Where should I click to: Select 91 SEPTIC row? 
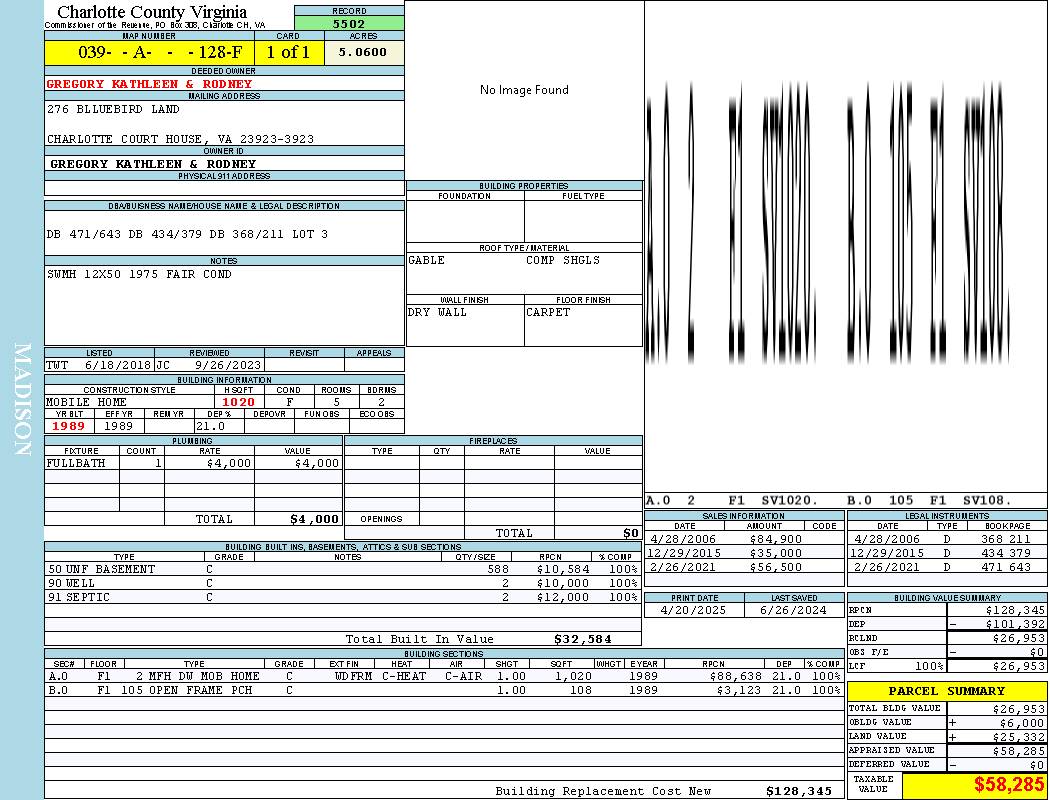343,597
